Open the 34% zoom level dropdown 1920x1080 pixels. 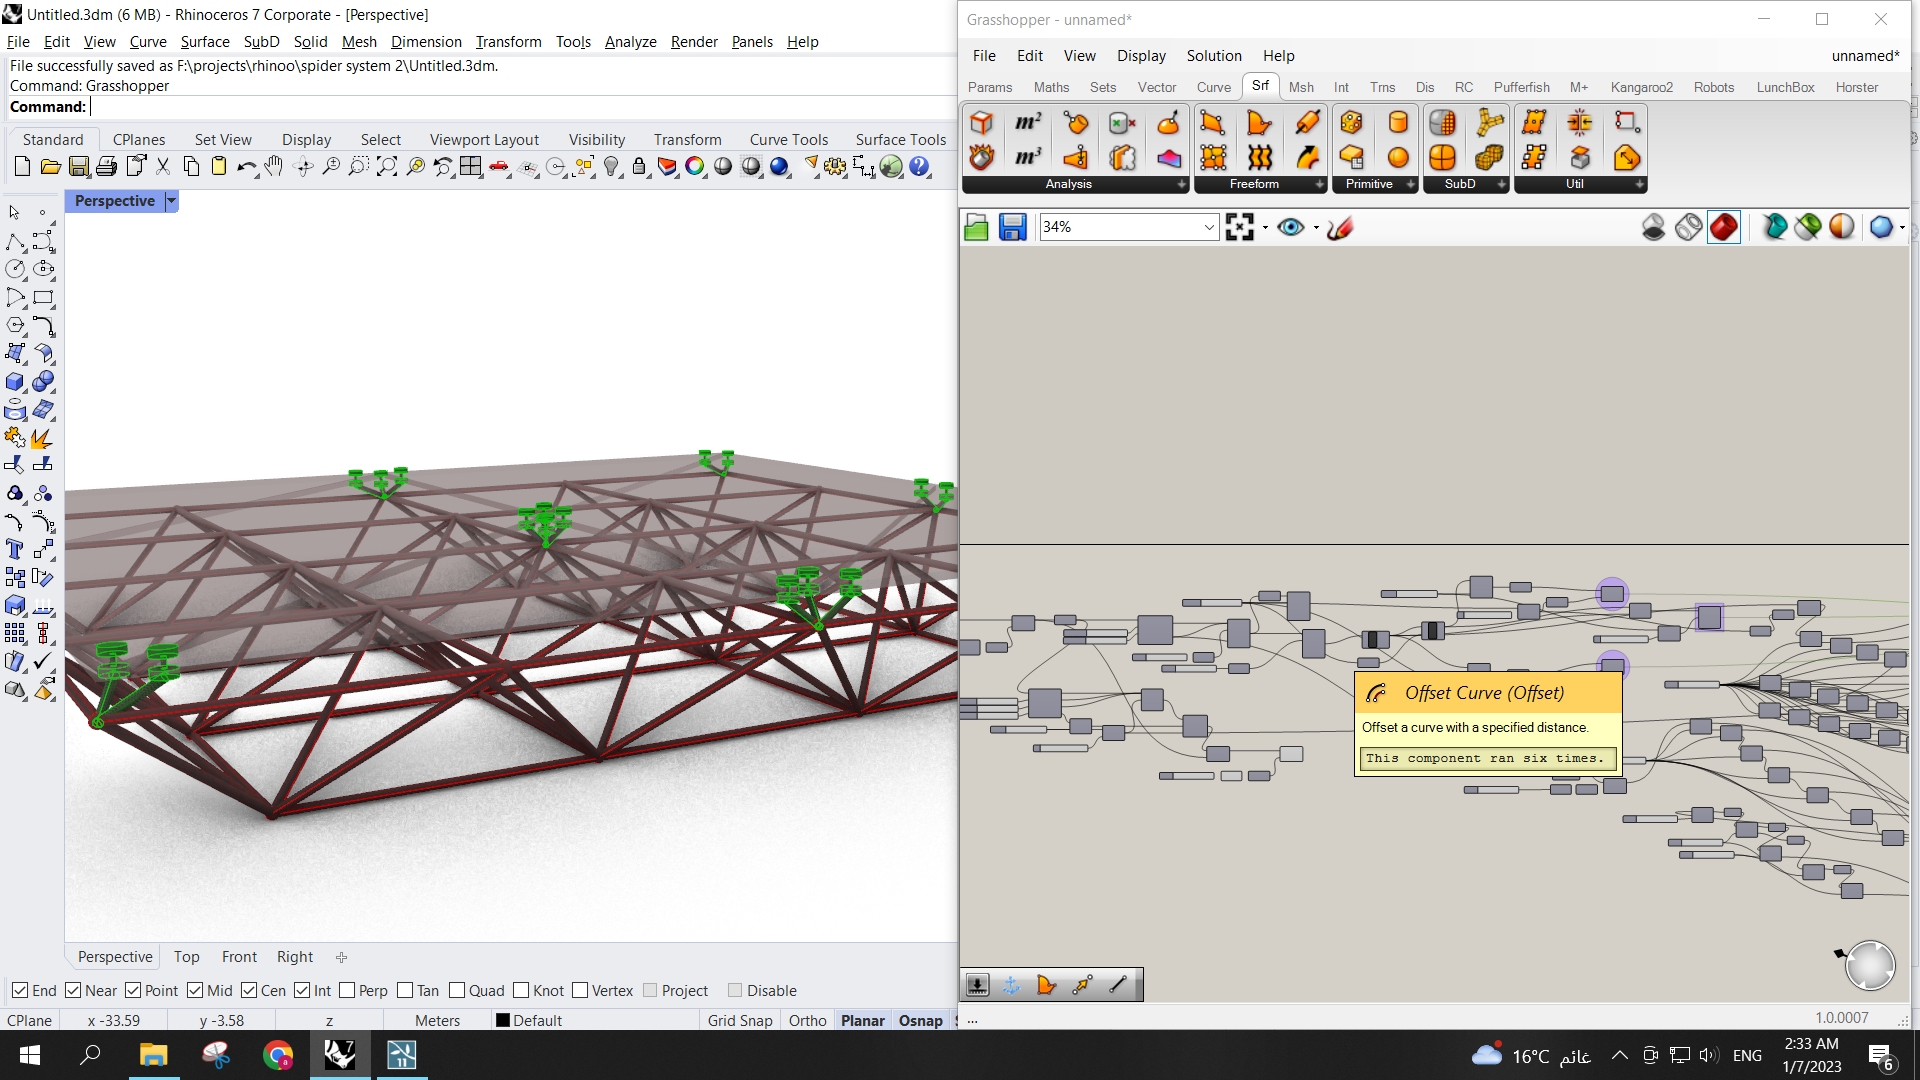pos(1208,227)
